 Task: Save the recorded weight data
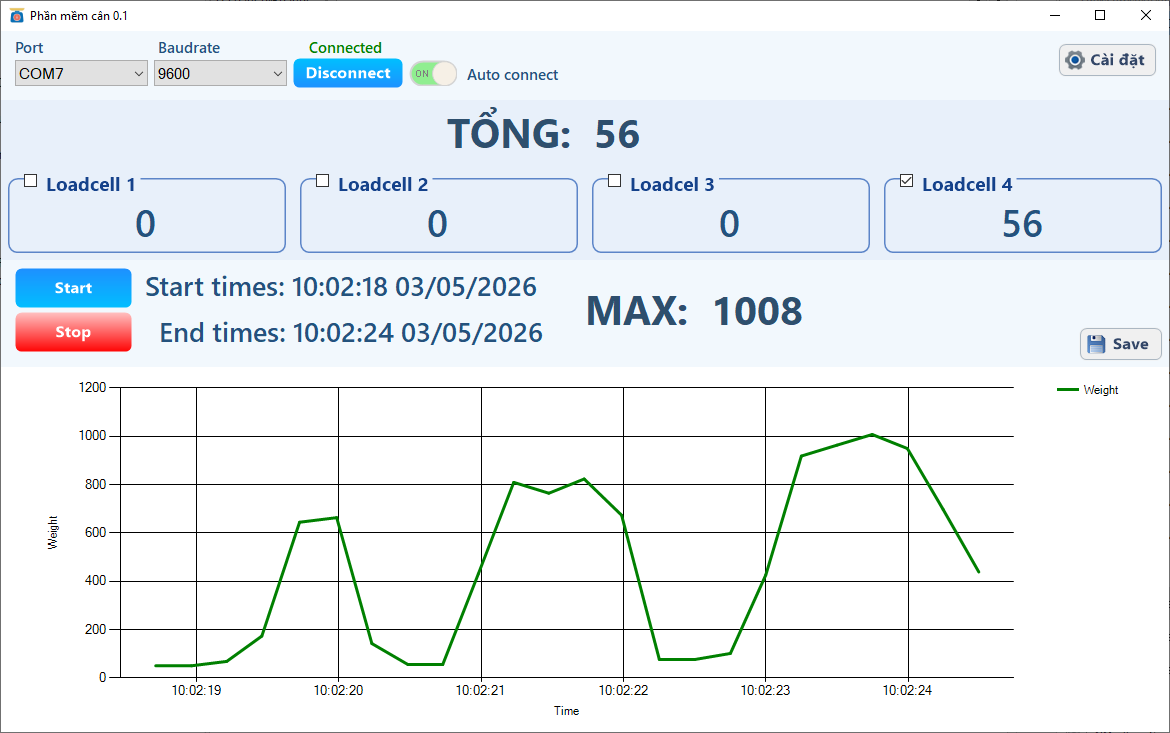point(1121,344)
